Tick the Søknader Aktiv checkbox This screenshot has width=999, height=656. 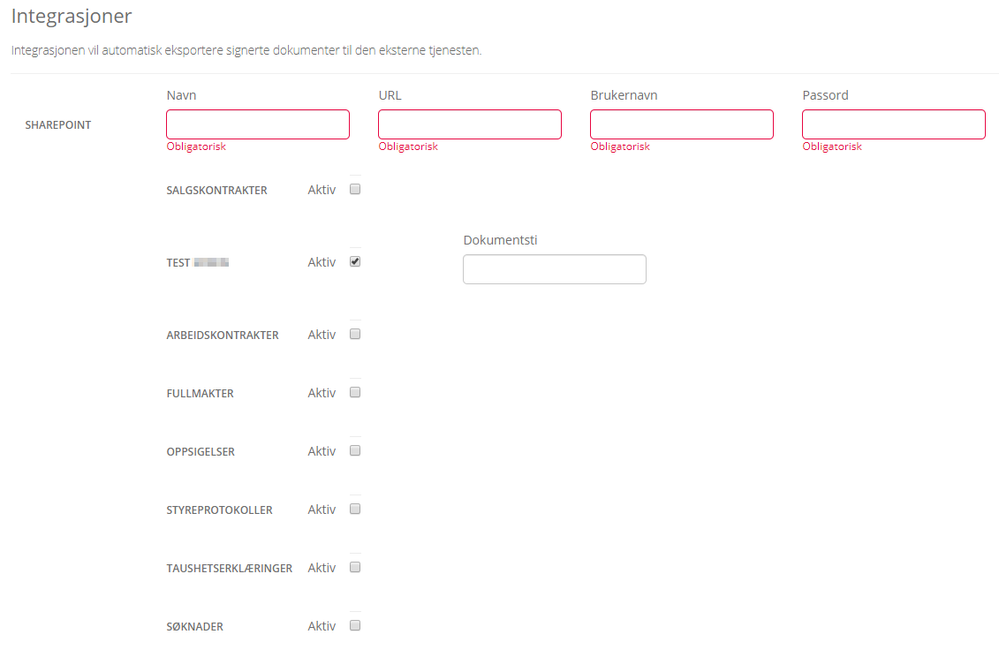pos(355,626)
